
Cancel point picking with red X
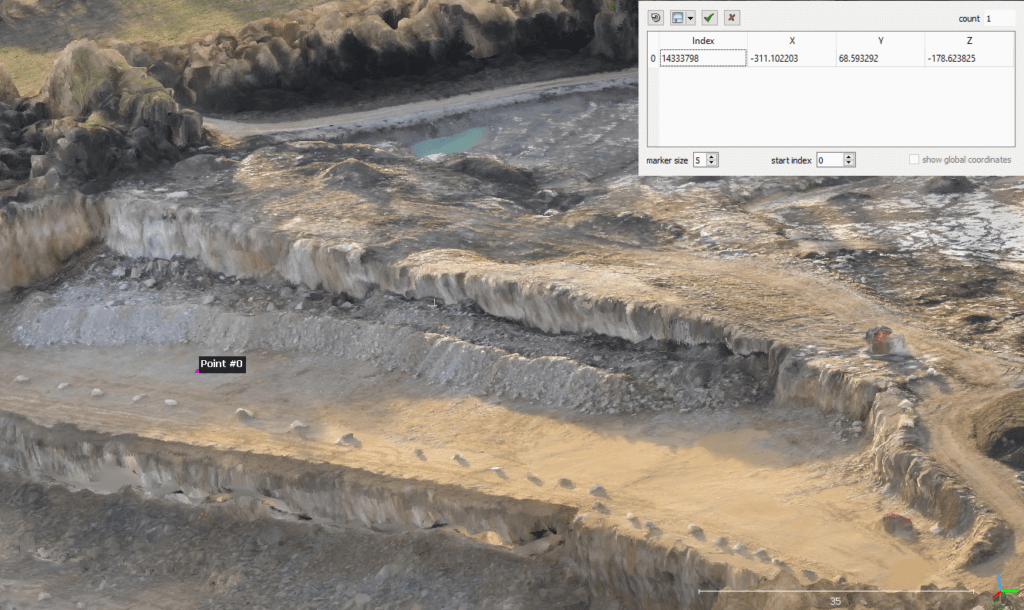pos(731,16)
